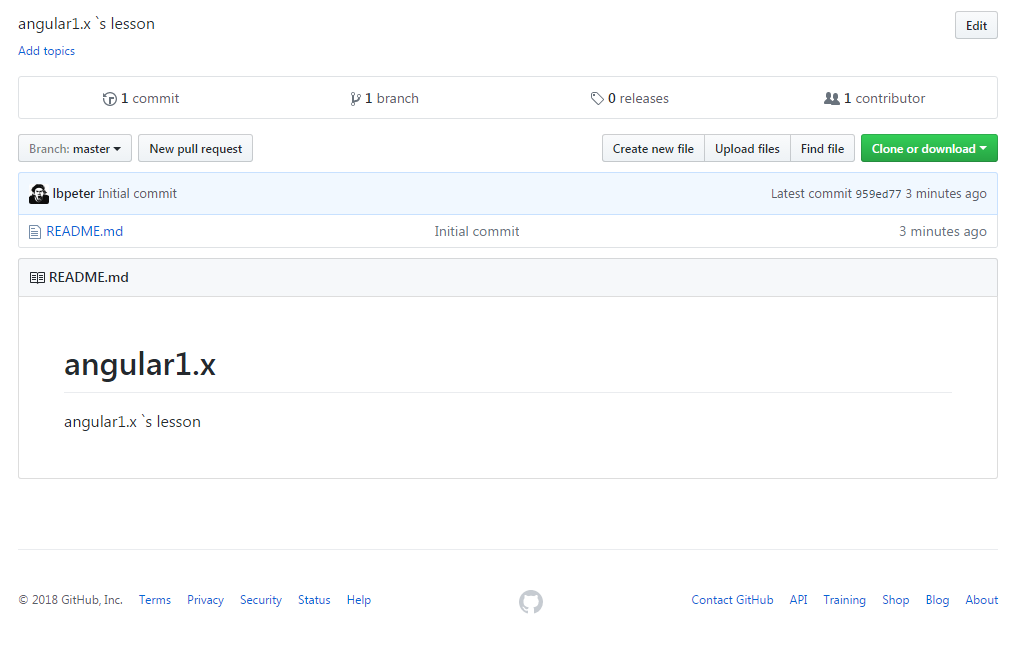The image size is (1024, 655).
Task: Click New pull request button
Action: coord(195,148)
